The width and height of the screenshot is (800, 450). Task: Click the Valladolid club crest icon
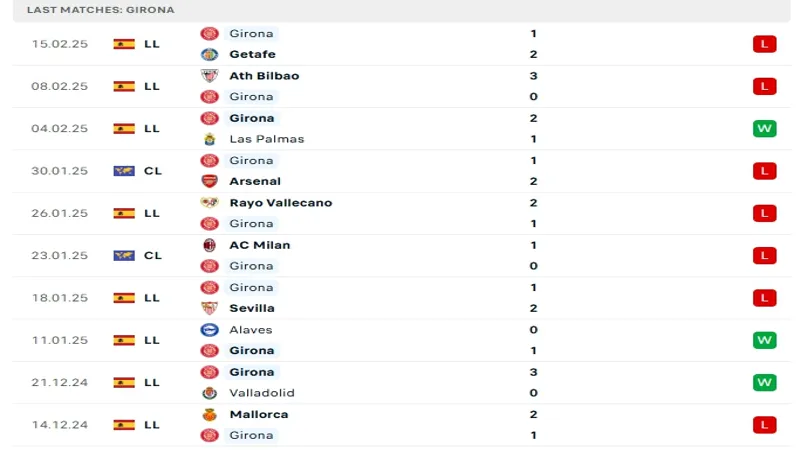[209, 393]
